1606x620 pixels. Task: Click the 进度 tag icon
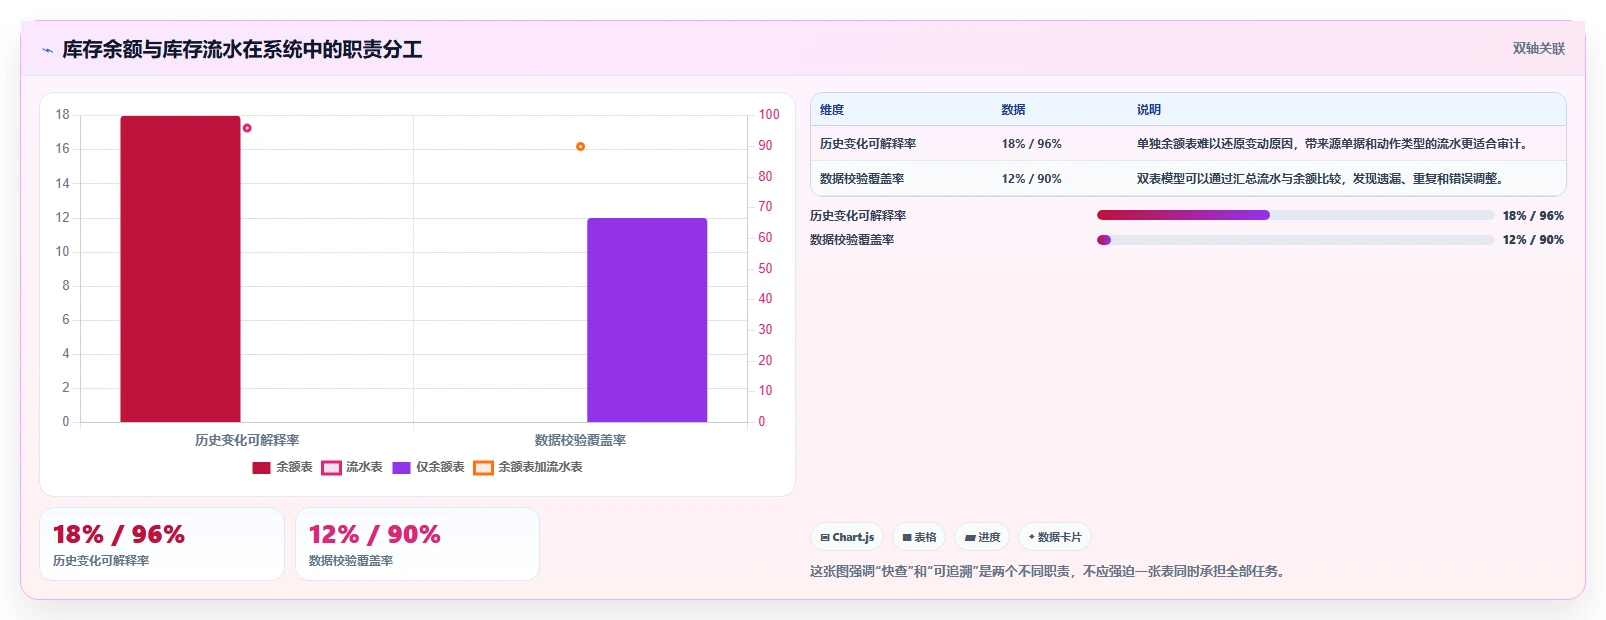point(969,538)
